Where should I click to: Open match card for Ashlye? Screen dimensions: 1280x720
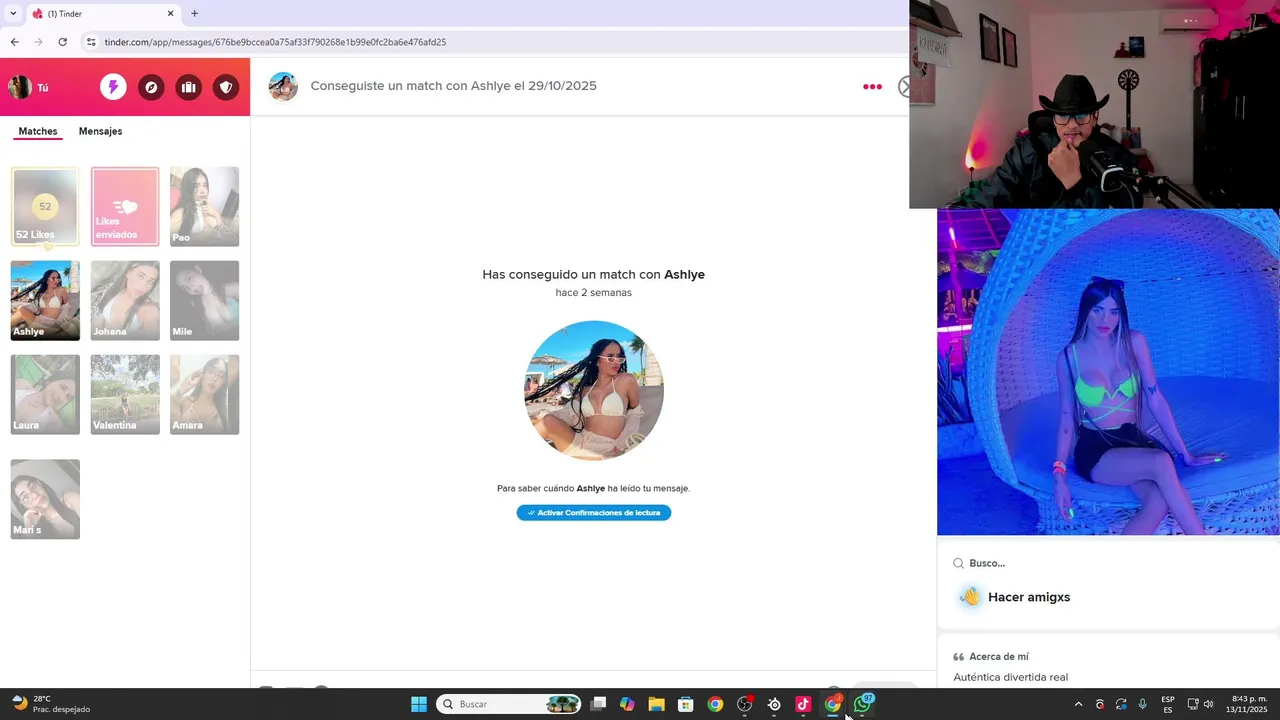pos(45,300)
